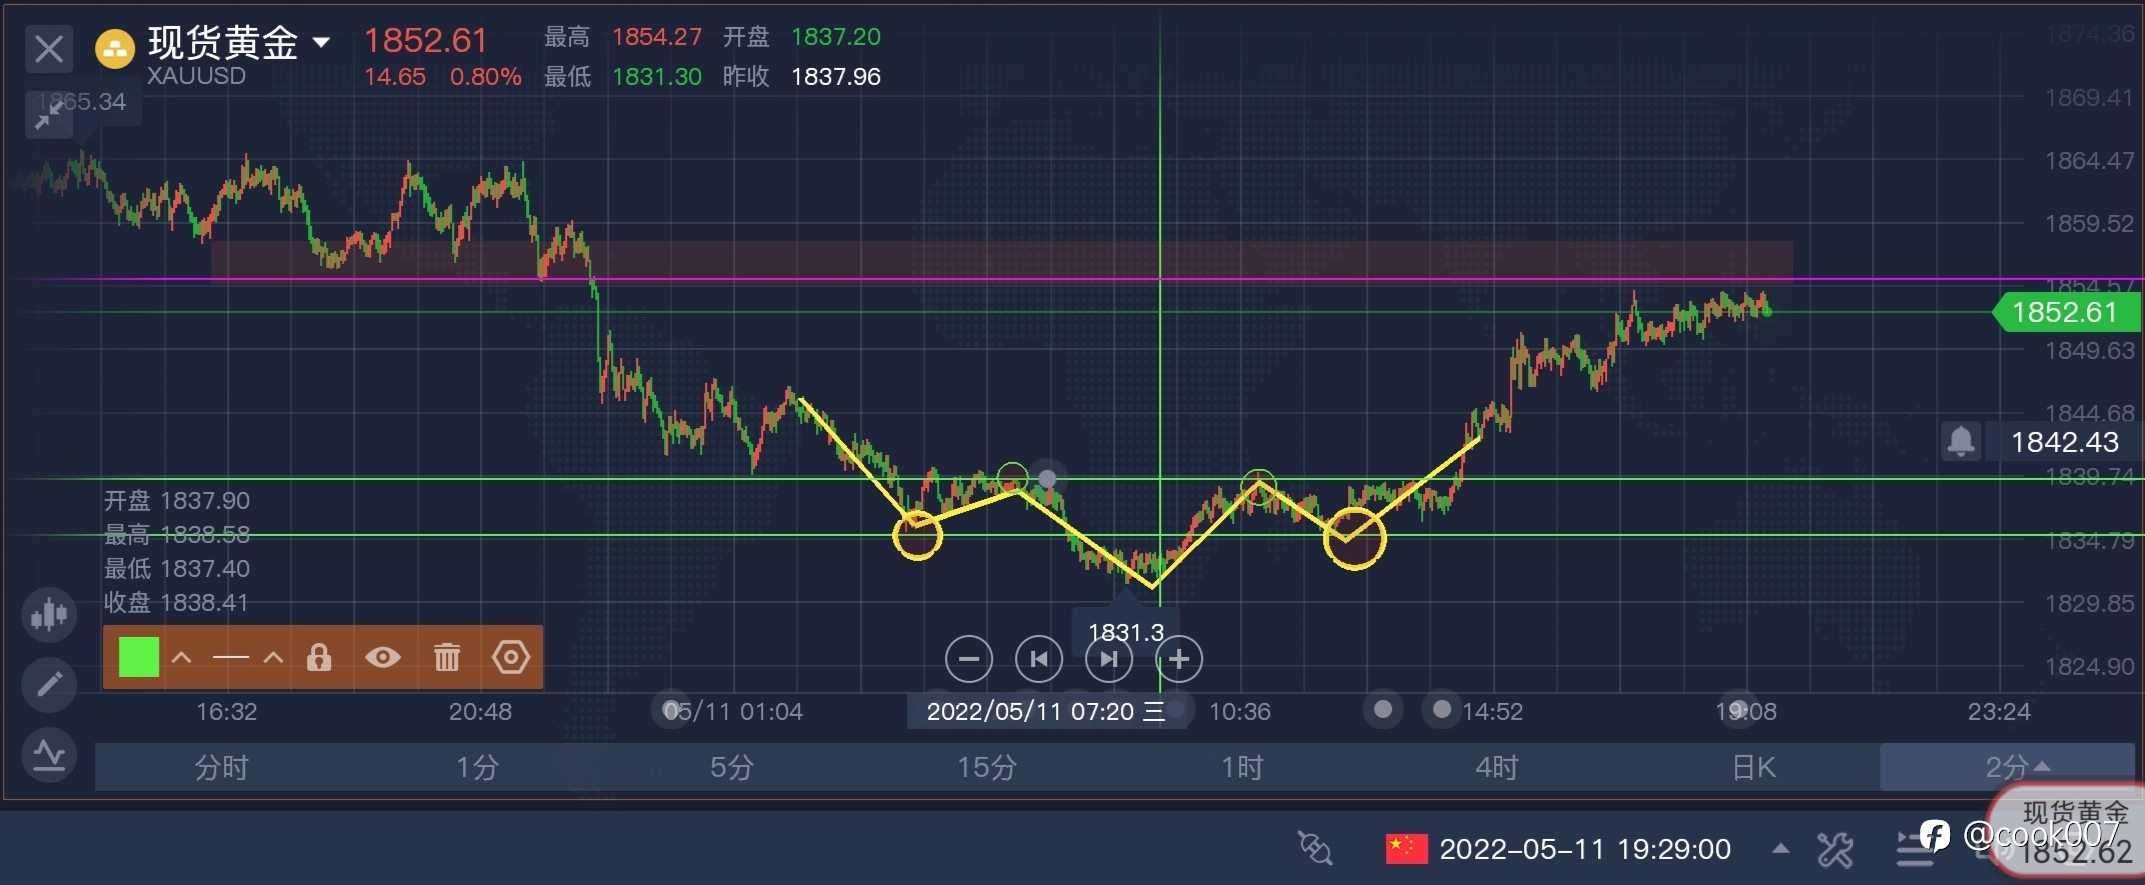The width and height of the screenshot is (2145, 885).
Task: Open the 2分 timeframe dropdown
Action: point(2007,767)
